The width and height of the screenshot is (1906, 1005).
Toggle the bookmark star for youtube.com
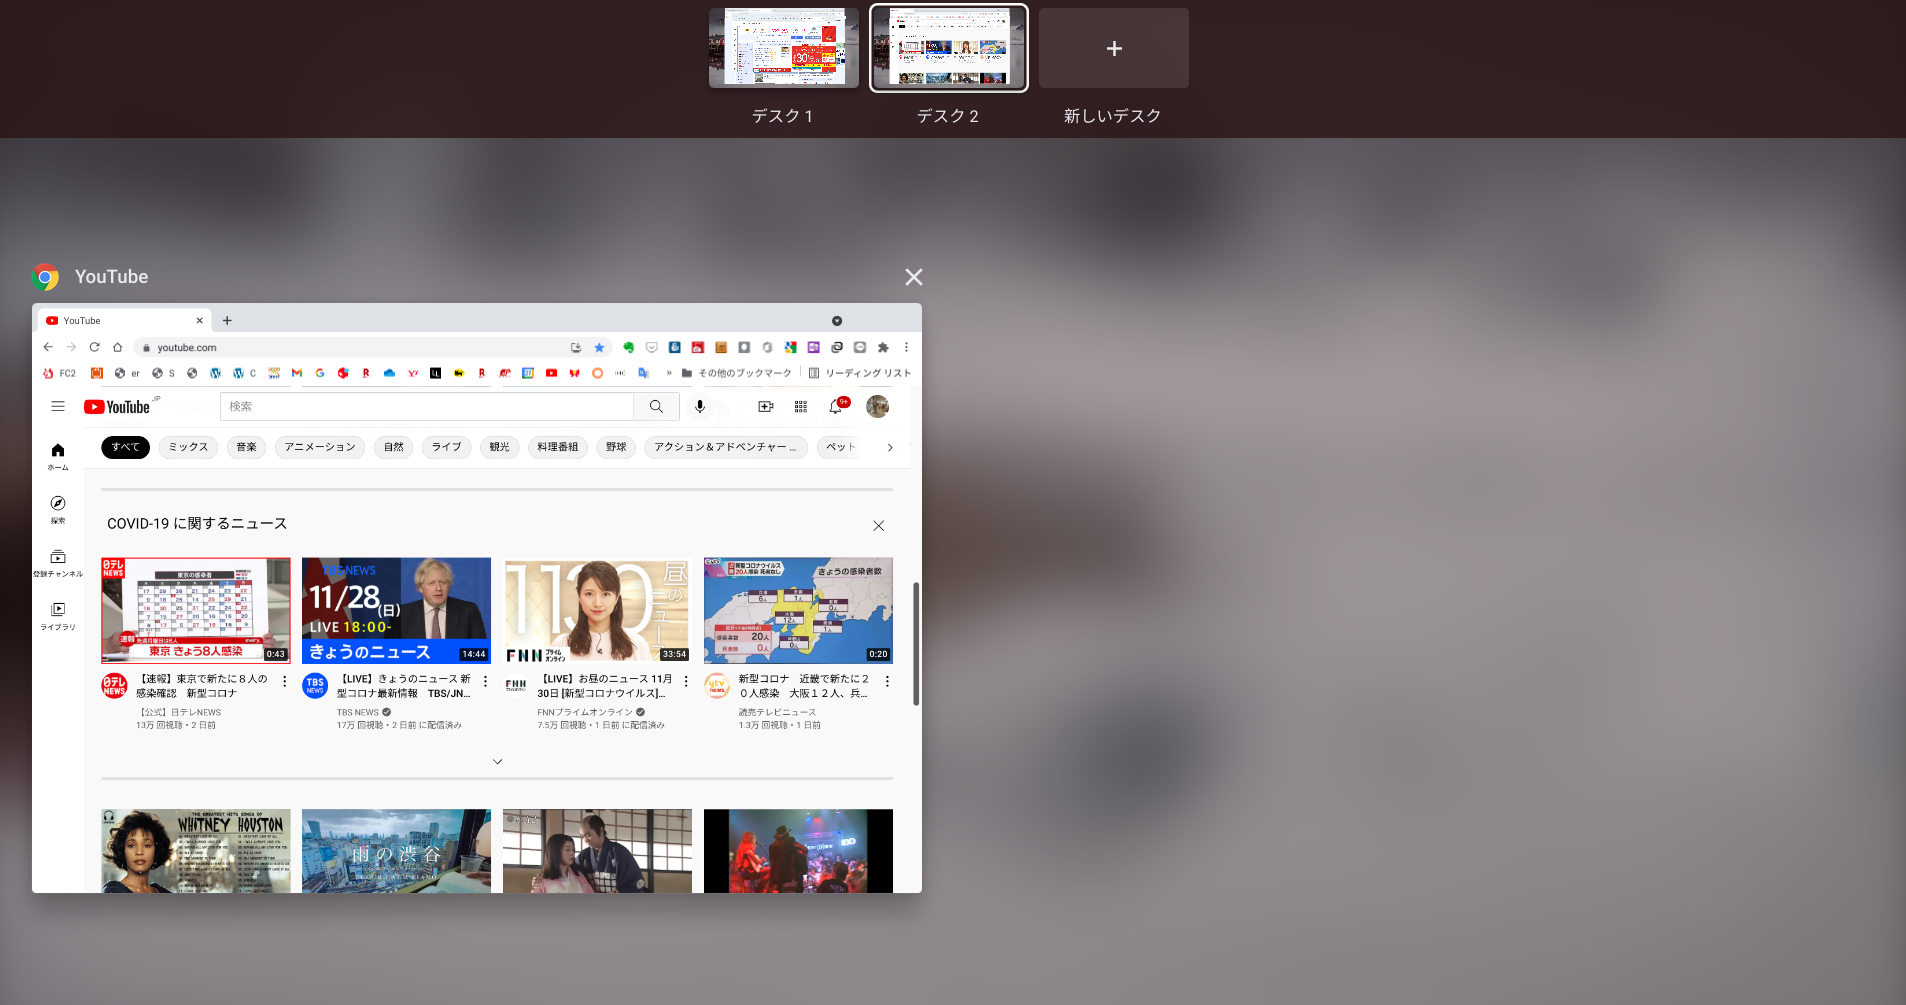599,347
